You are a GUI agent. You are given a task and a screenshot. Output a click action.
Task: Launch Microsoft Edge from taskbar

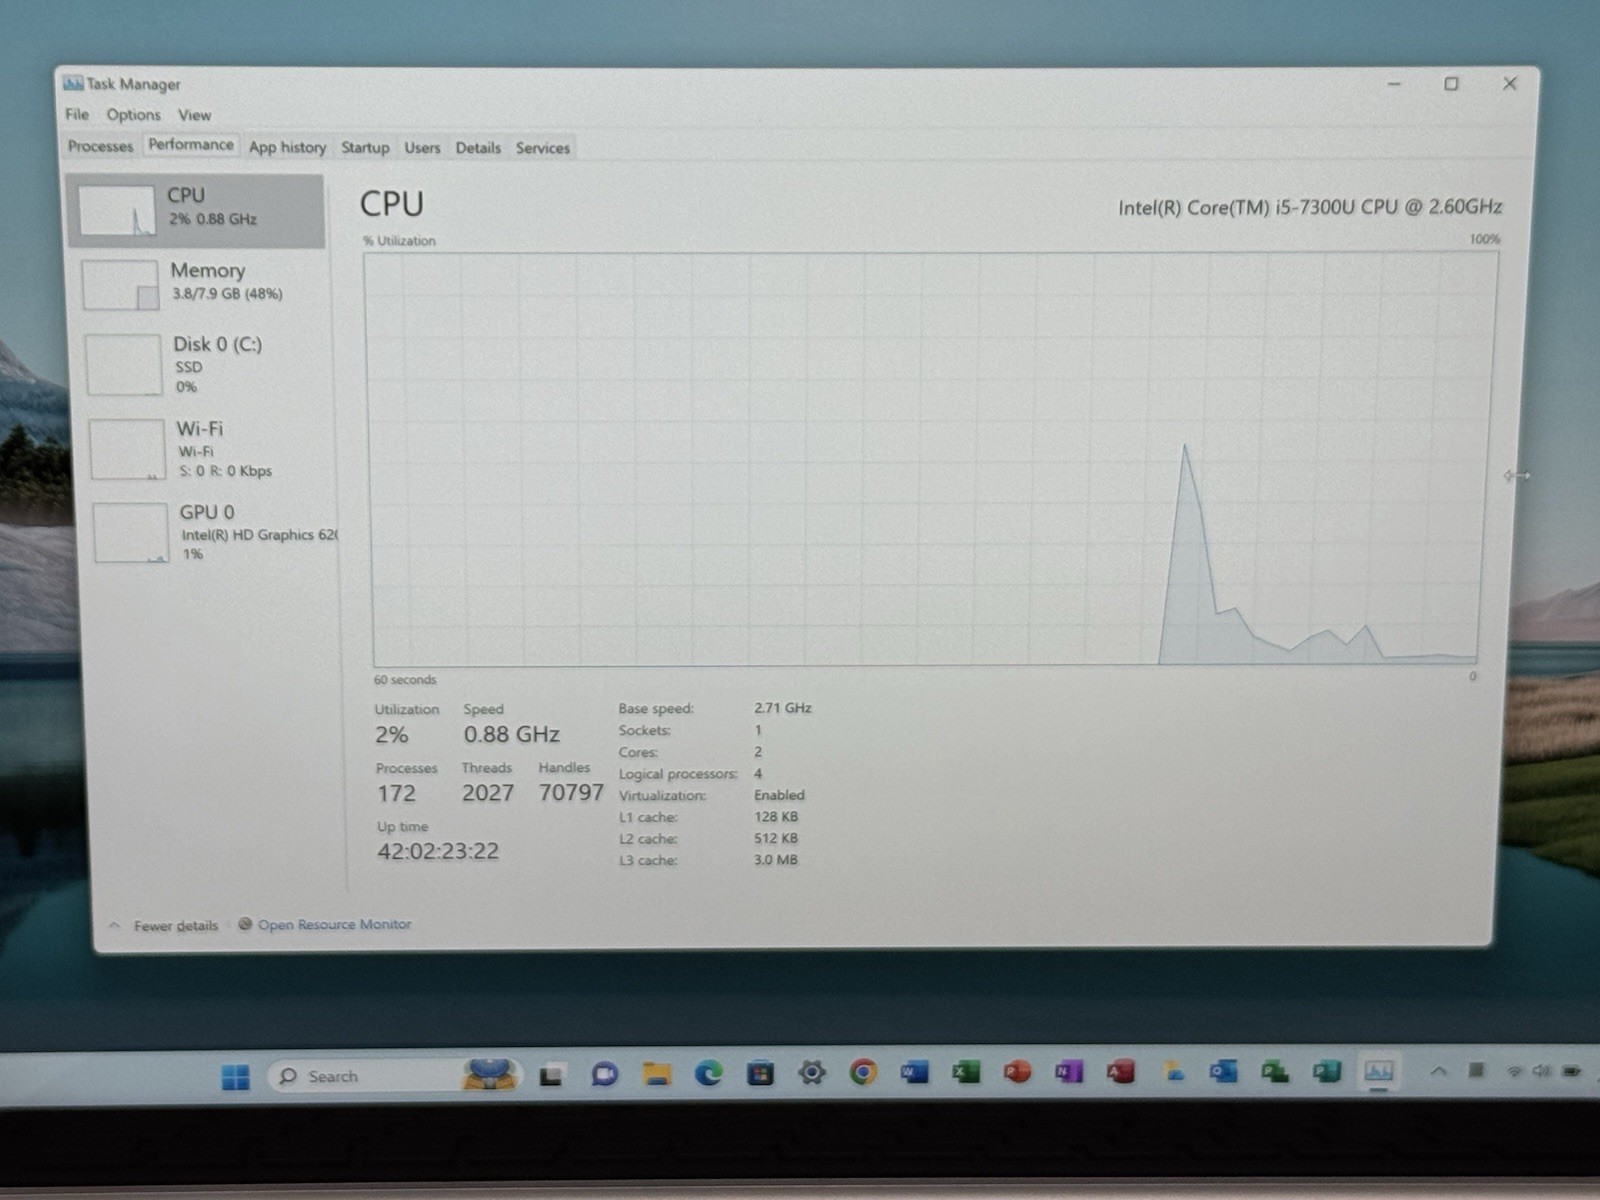coord(709,1074)
